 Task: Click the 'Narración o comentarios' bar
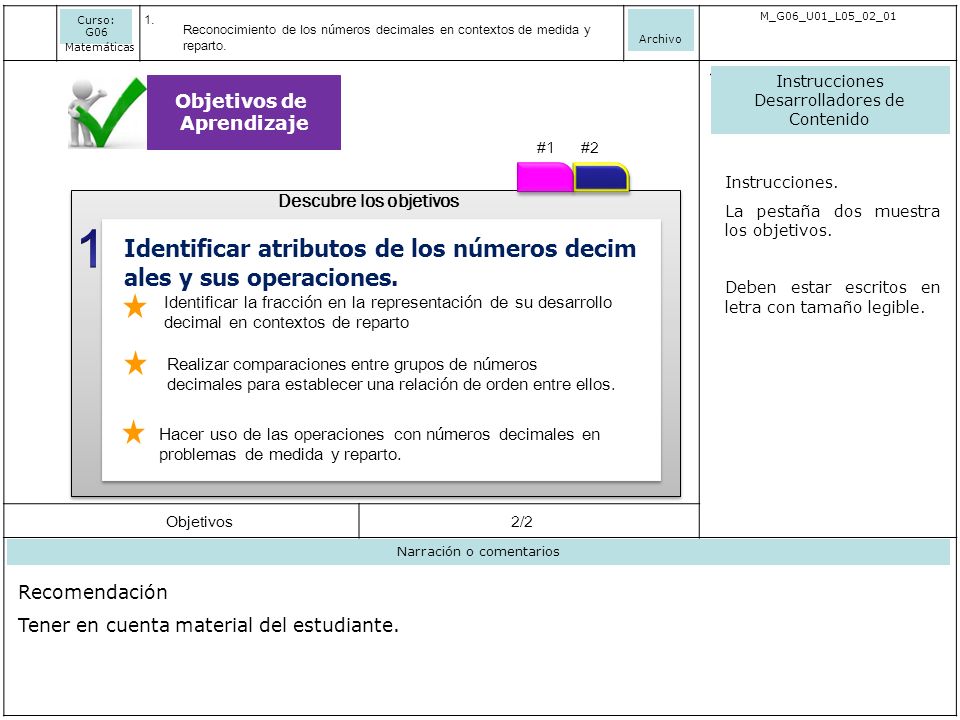[478, 552]
